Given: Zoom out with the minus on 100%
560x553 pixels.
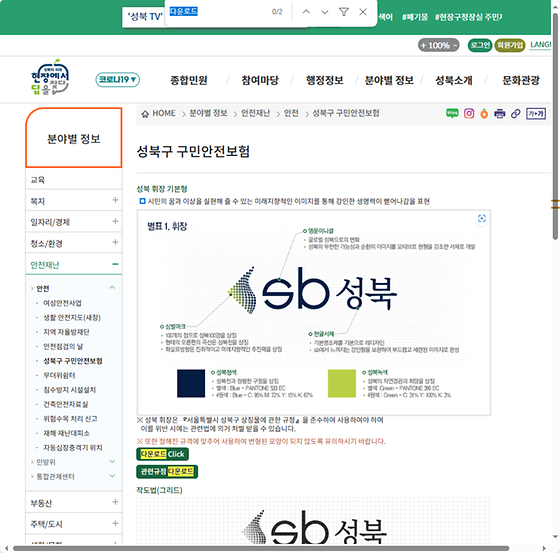Looking at the screenshot, I should (455, 45).
